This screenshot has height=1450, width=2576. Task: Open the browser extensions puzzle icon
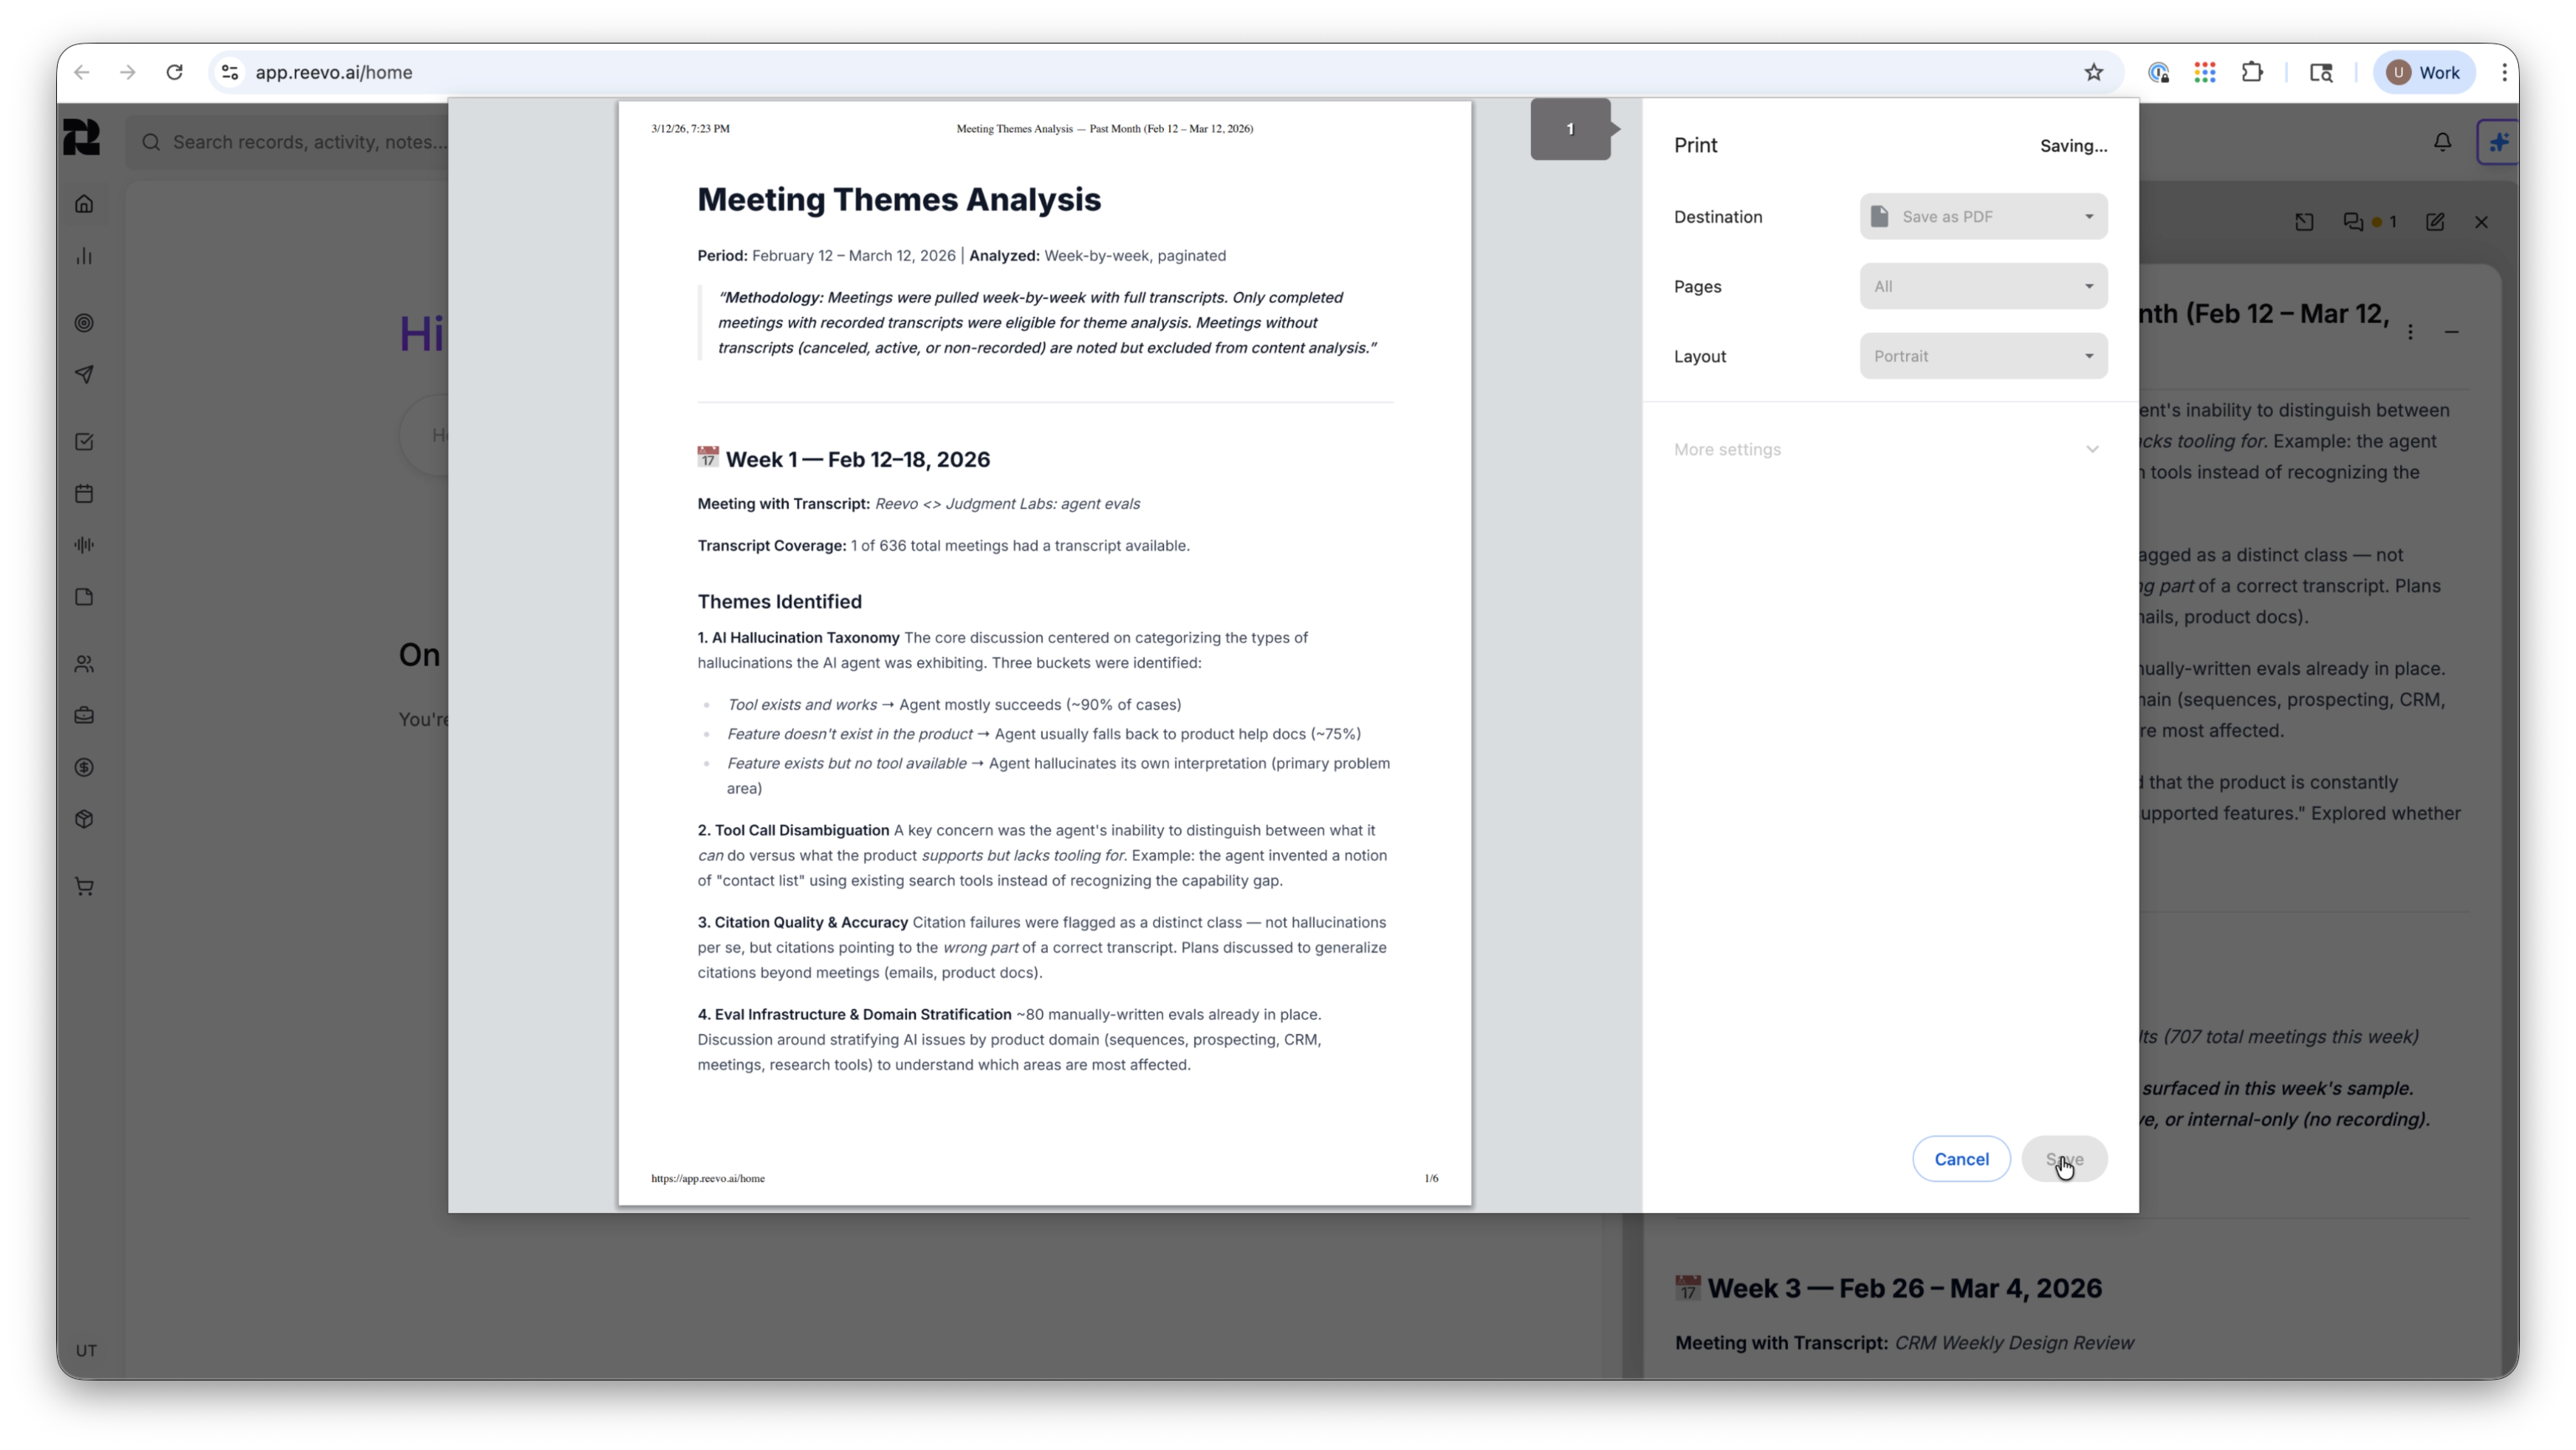[2252, 72]
